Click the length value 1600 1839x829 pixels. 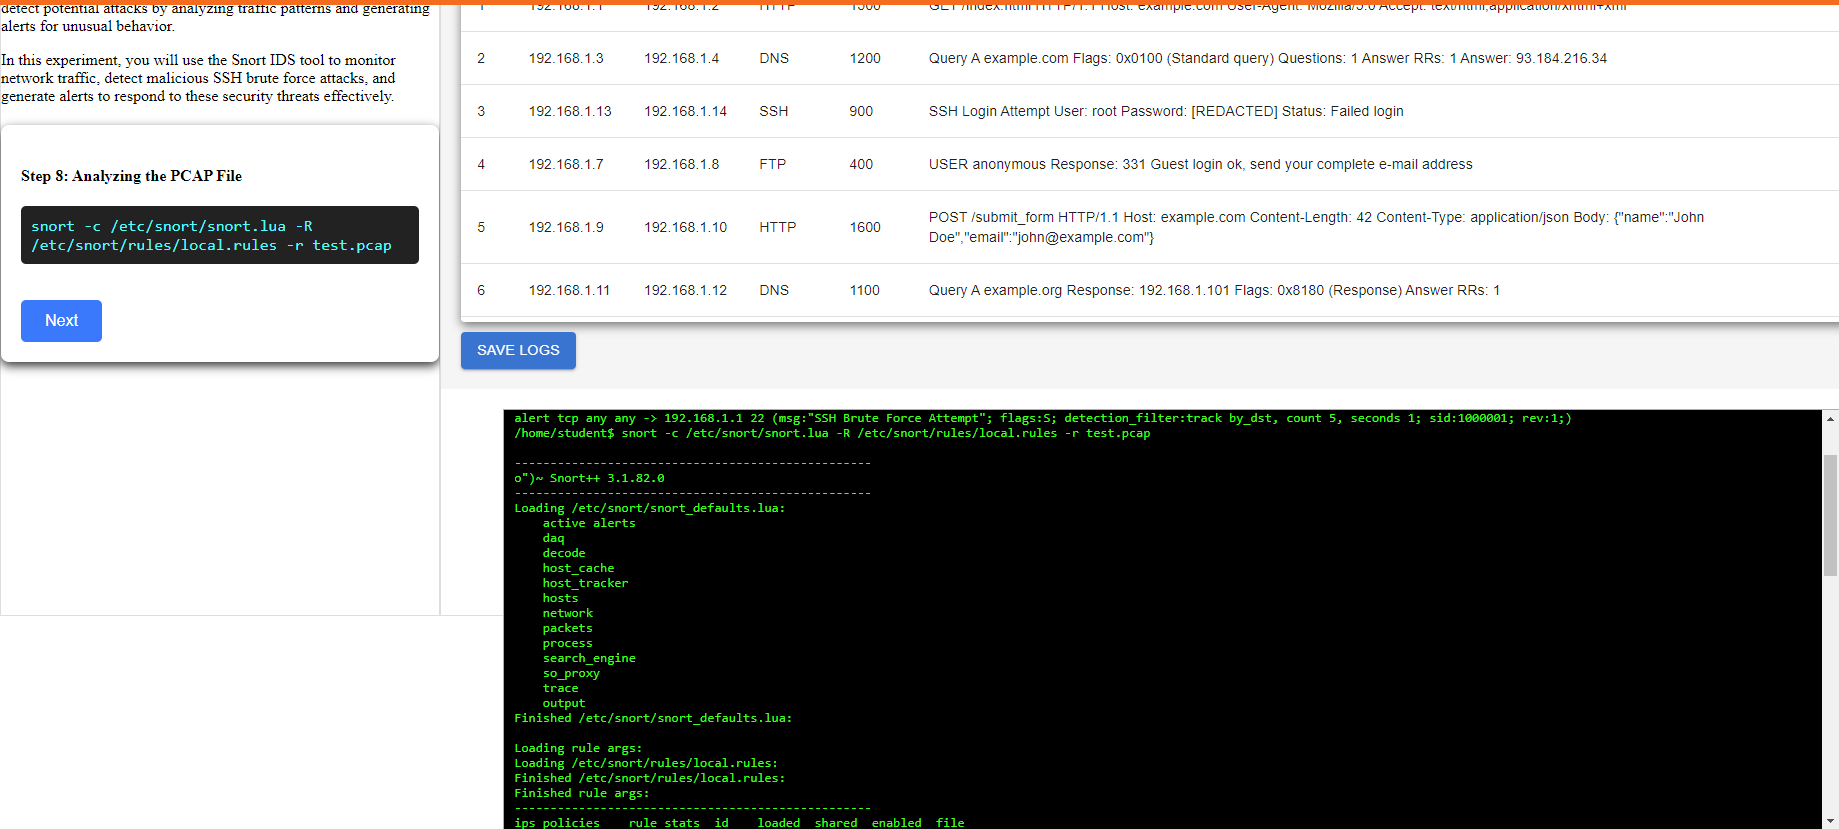[865, 227]
